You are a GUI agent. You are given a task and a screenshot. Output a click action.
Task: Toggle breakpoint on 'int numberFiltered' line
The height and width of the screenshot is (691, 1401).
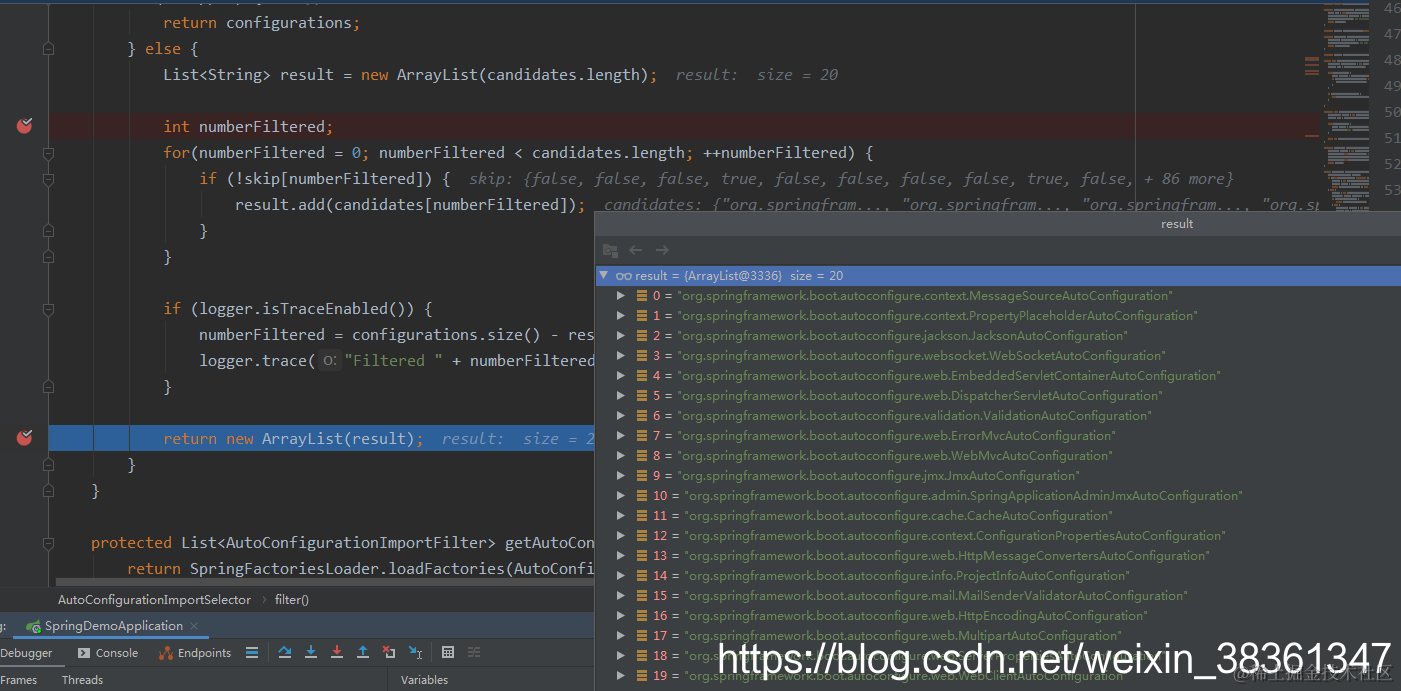click(25, 126)
